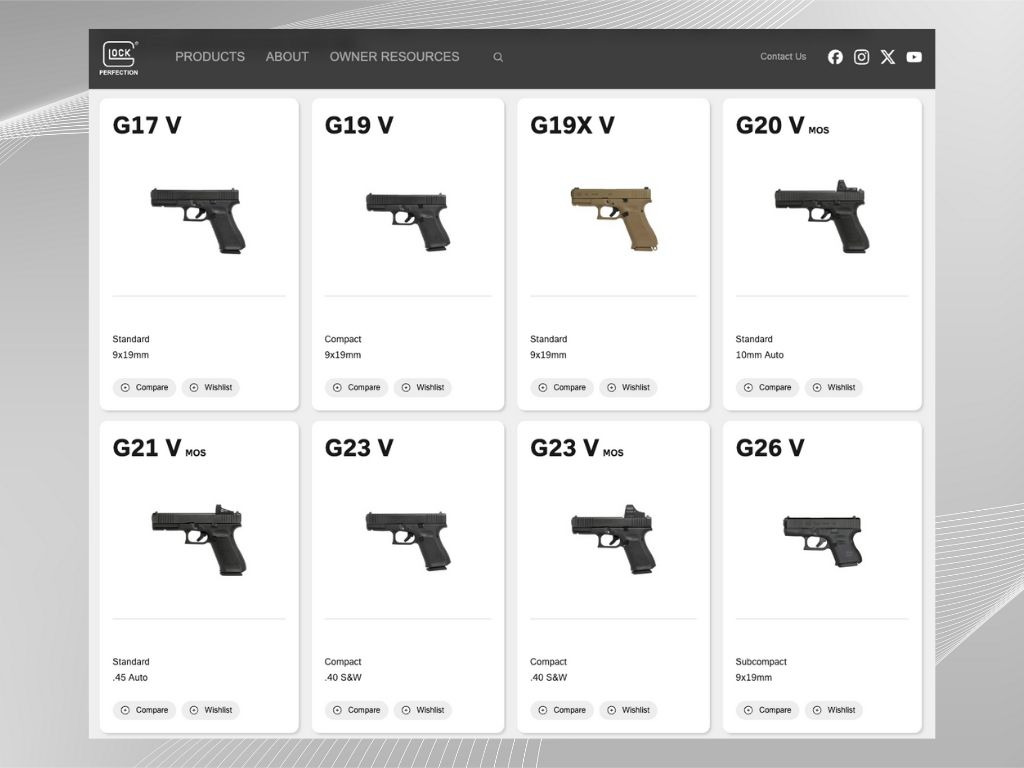
Task: Add G20 V MOS to Wishlist
Action: 833,387
